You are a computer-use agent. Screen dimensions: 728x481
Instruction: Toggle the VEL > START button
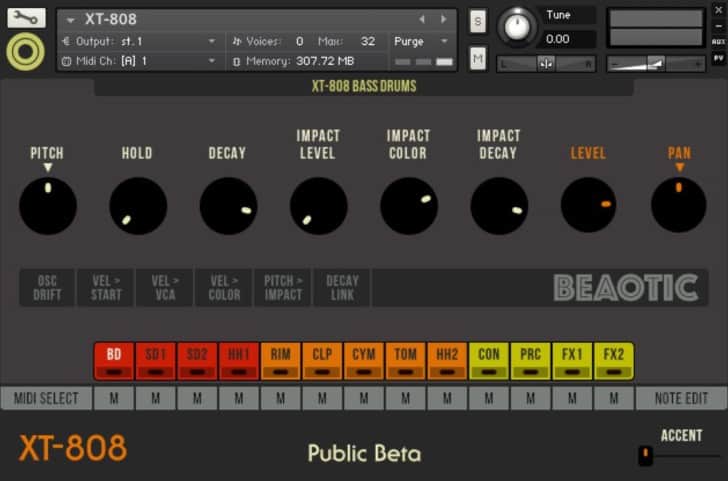click(106, 288)
